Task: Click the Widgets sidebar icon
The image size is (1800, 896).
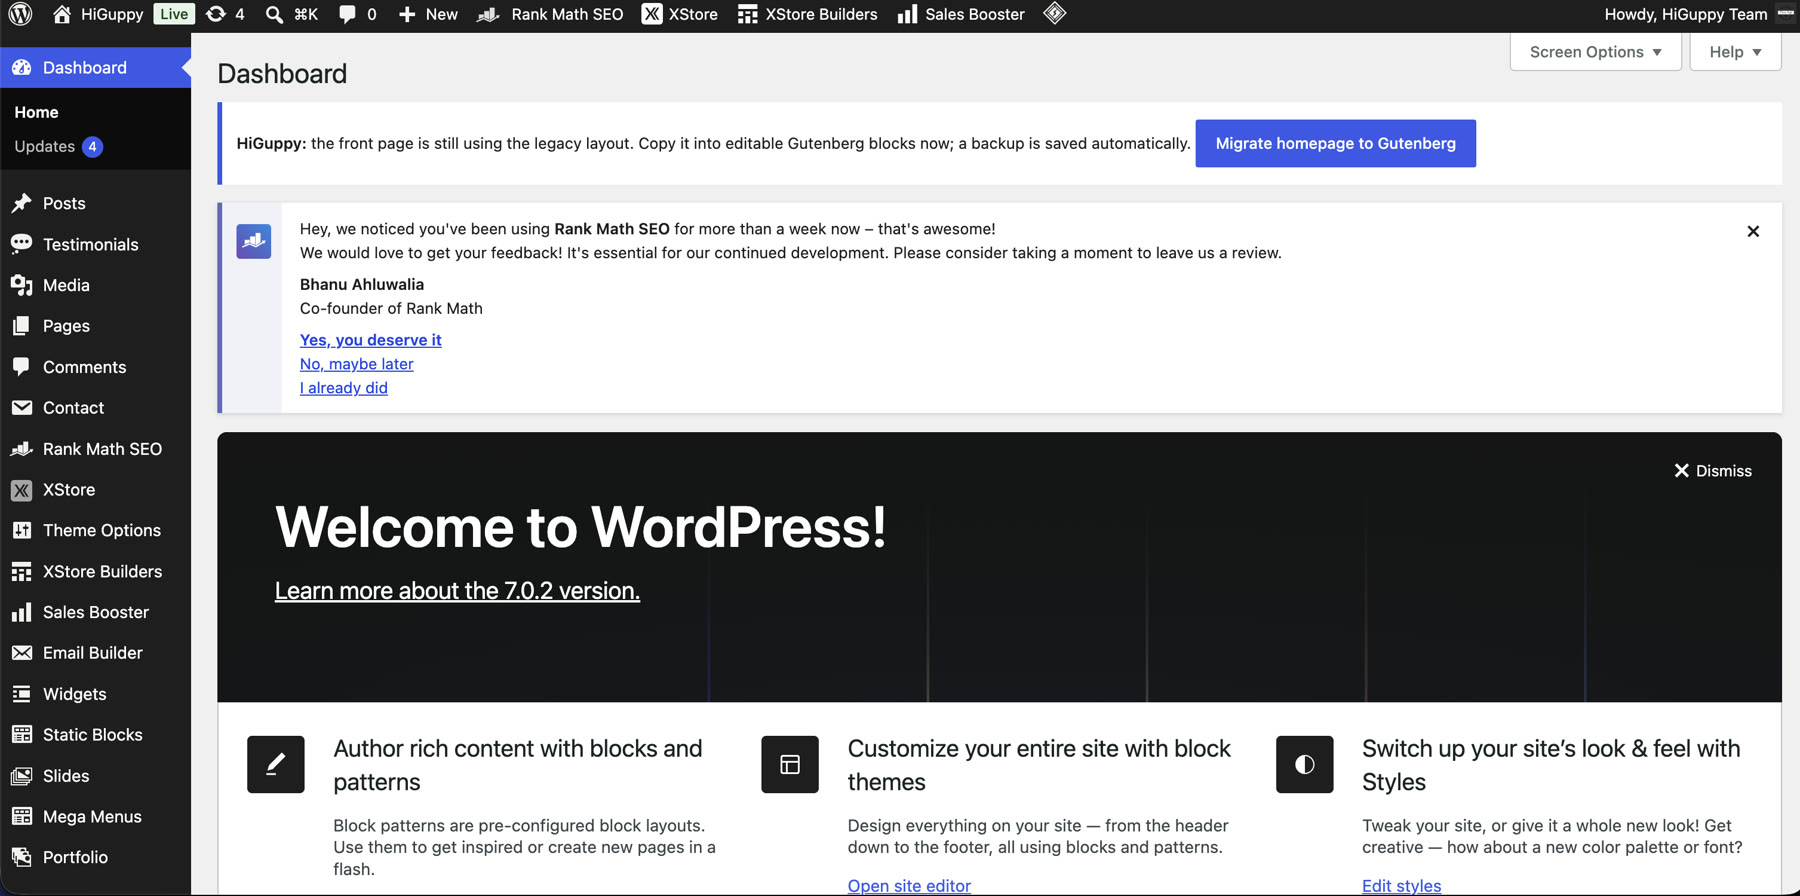Action: [x=21, y=694]
